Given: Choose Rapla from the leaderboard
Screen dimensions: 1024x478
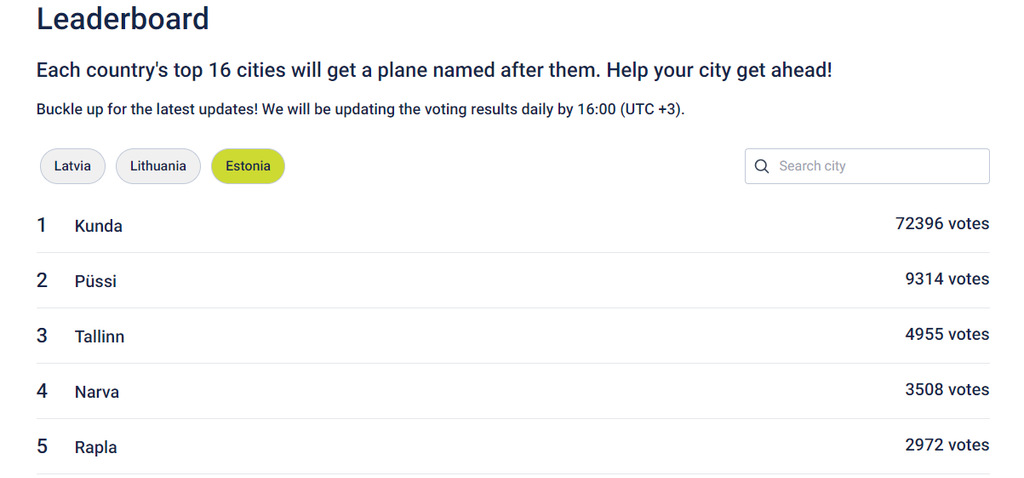Looking at the screenshot, I should tap(95, 447).
